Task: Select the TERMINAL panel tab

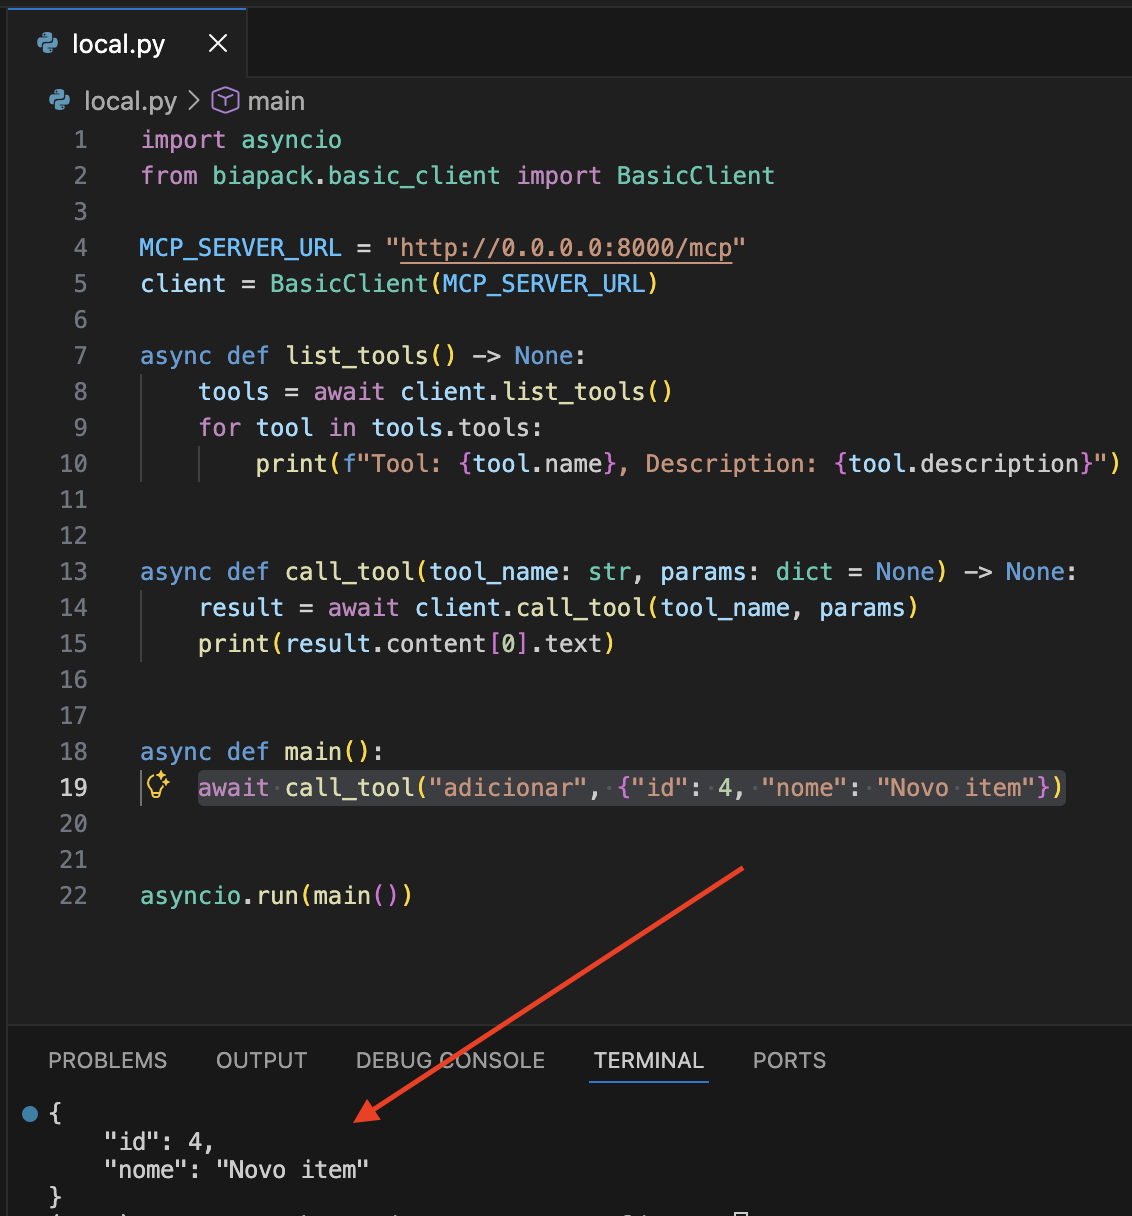Action: tap(649, 1060)
